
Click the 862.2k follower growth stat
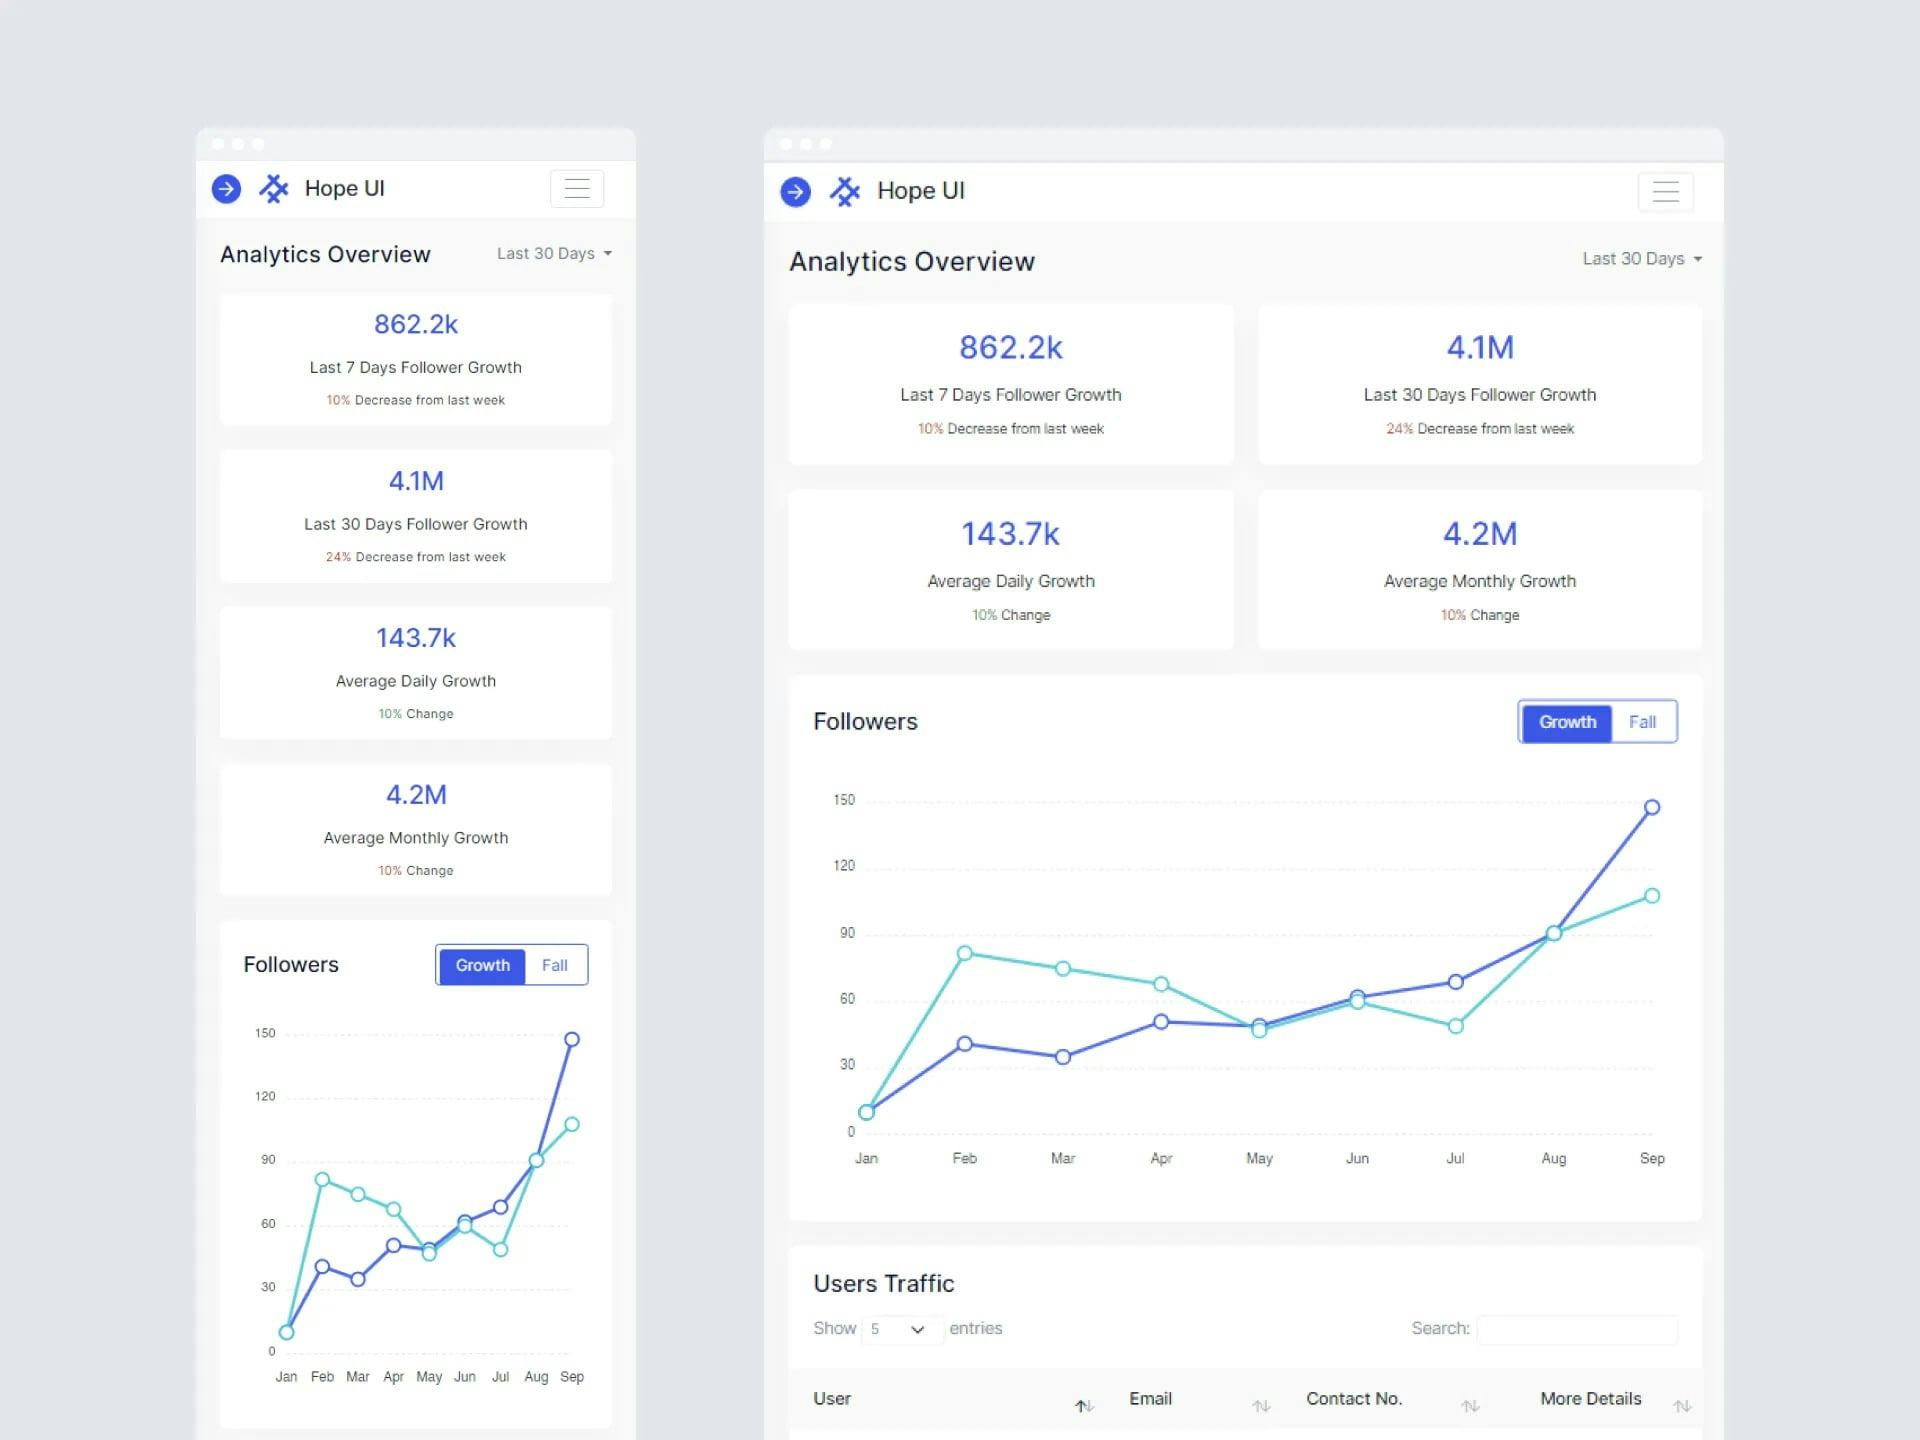pos(1010,348)
